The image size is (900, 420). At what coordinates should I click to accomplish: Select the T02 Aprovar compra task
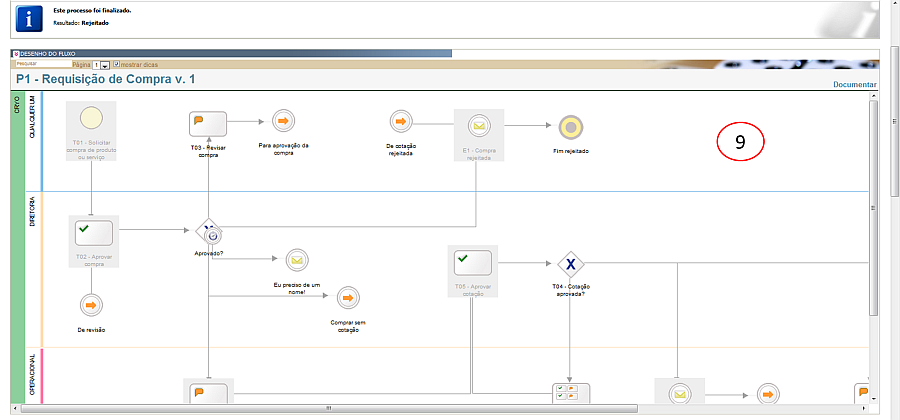pyautogui.click(x=93, y=234)
